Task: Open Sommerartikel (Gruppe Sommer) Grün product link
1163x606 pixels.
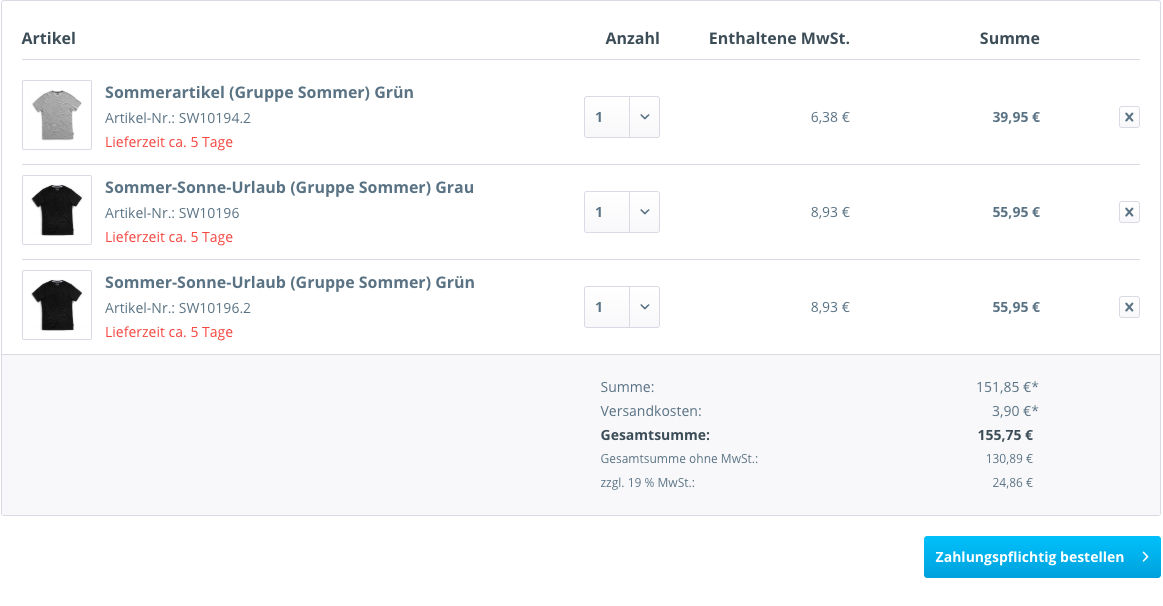Action: (259, 93)
